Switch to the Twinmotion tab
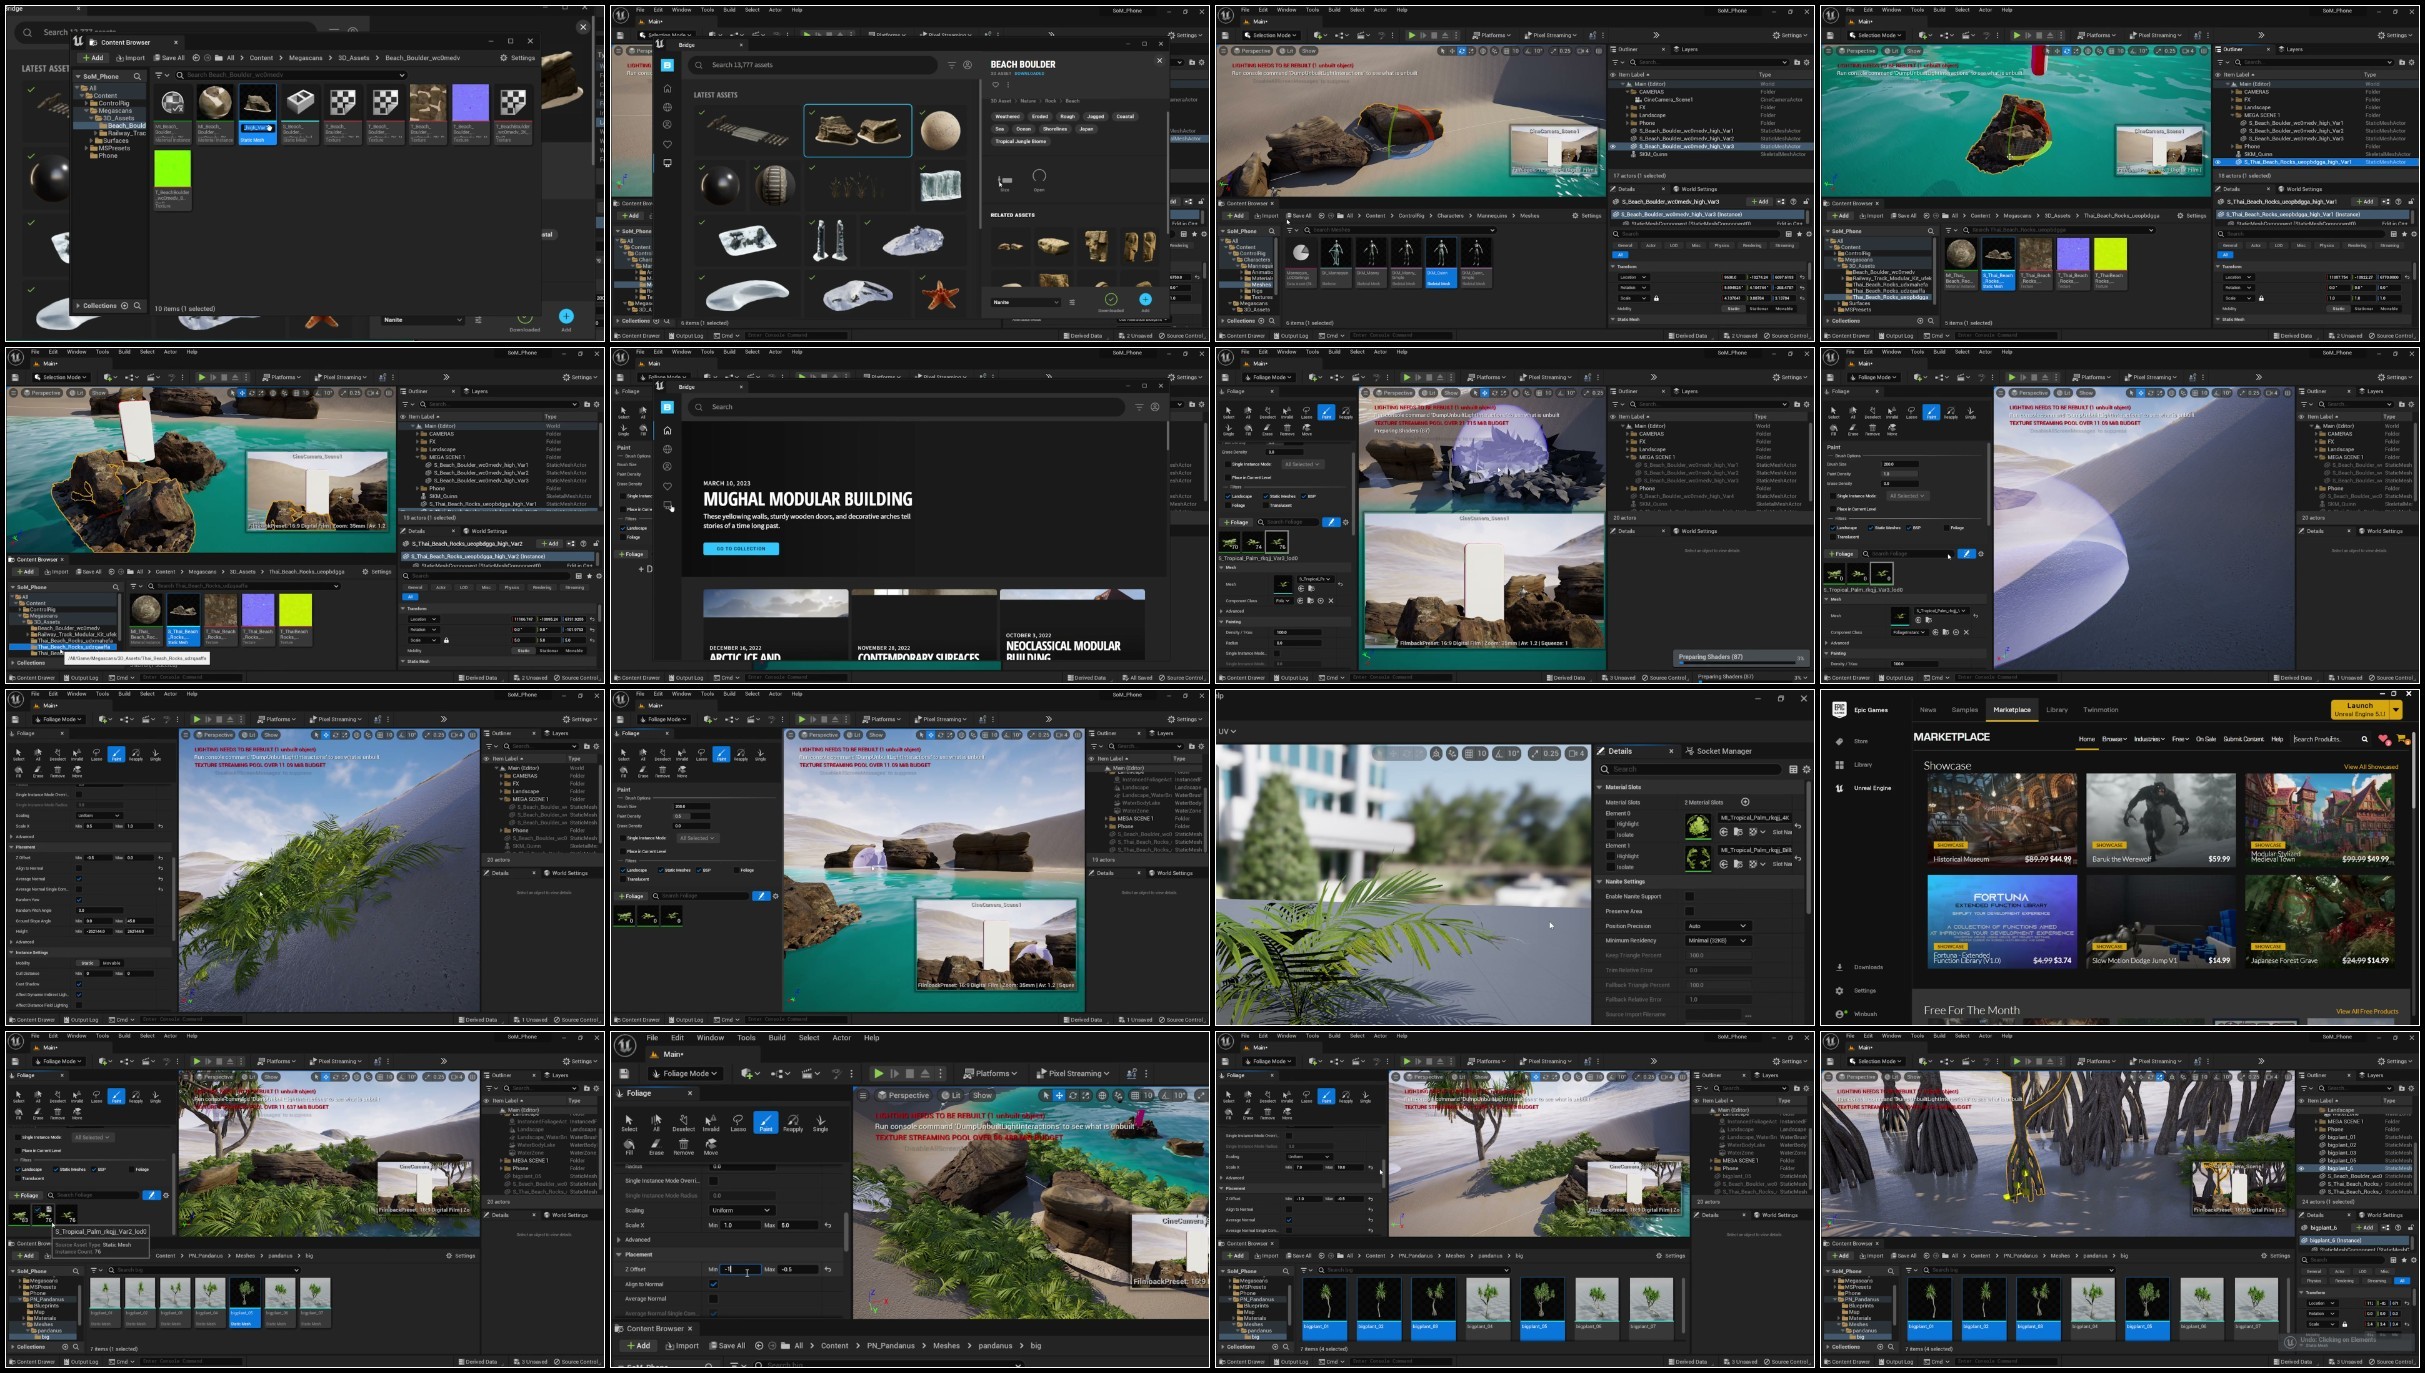Screen dimensions: 2425x1373 click(2100, 710)
